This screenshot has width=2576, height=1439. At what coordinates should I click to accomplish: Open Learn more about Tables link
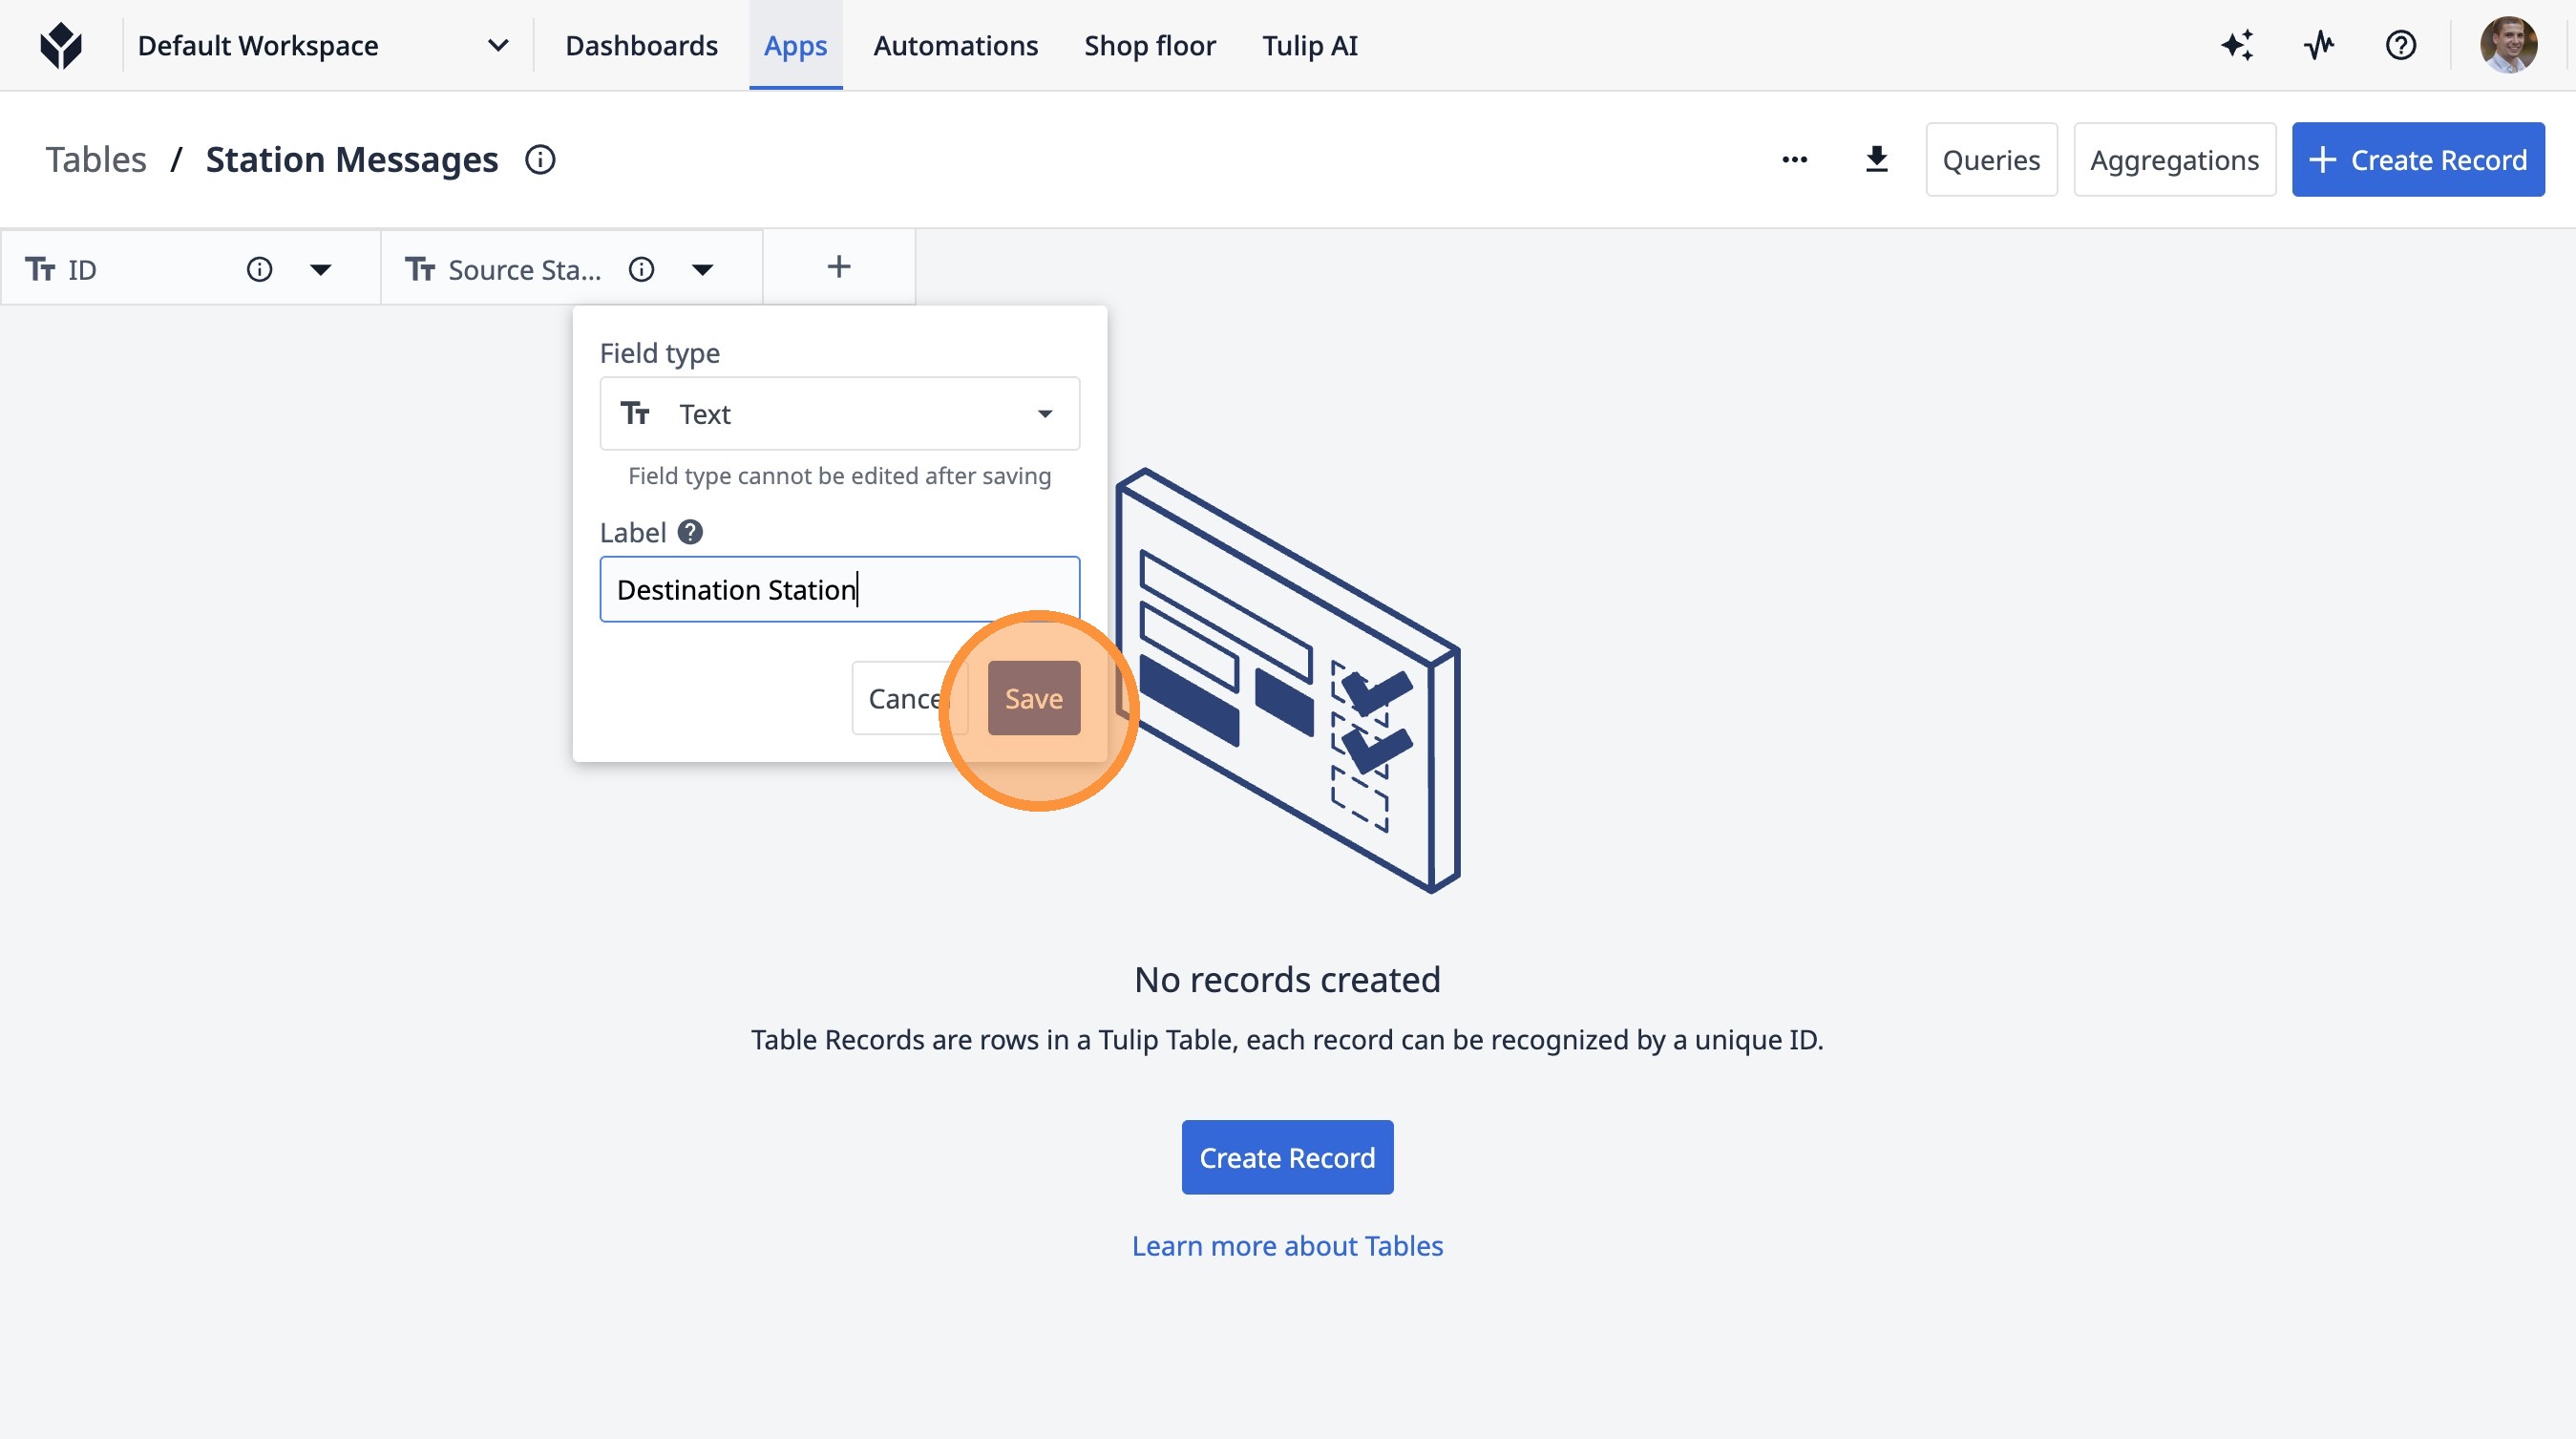click(1287, 1246)
